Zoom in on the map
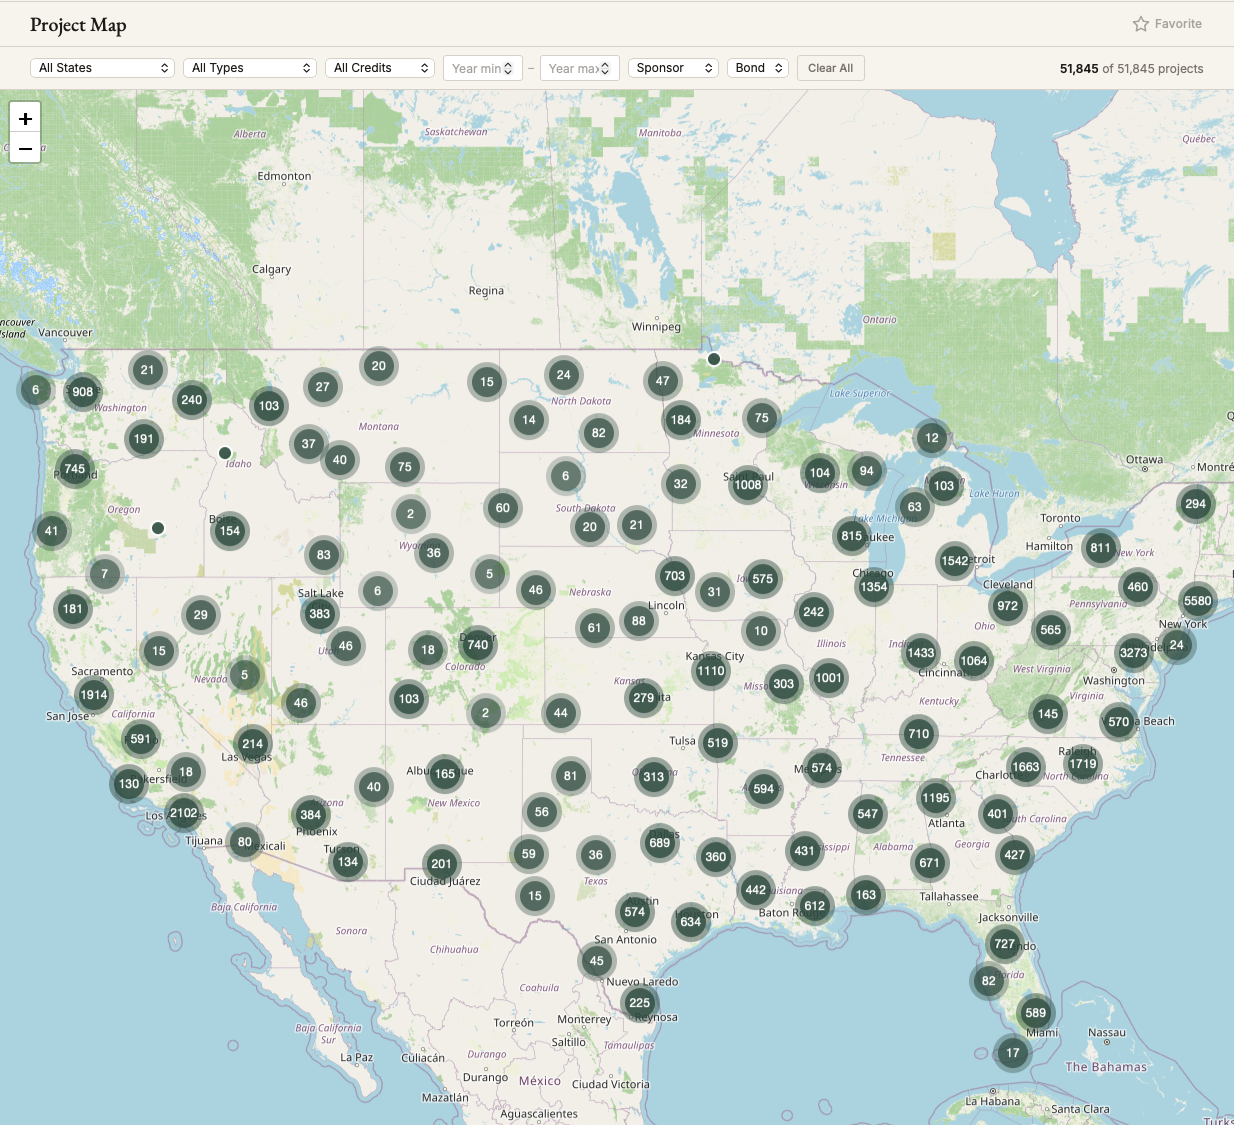Image resolution: width=1234 pixels, height=1125 pixels. tap(25, 118)
